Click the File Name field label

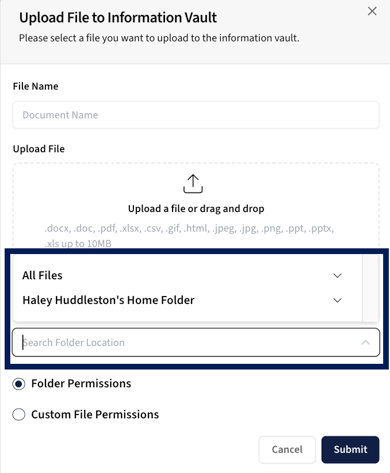(36, 86)
